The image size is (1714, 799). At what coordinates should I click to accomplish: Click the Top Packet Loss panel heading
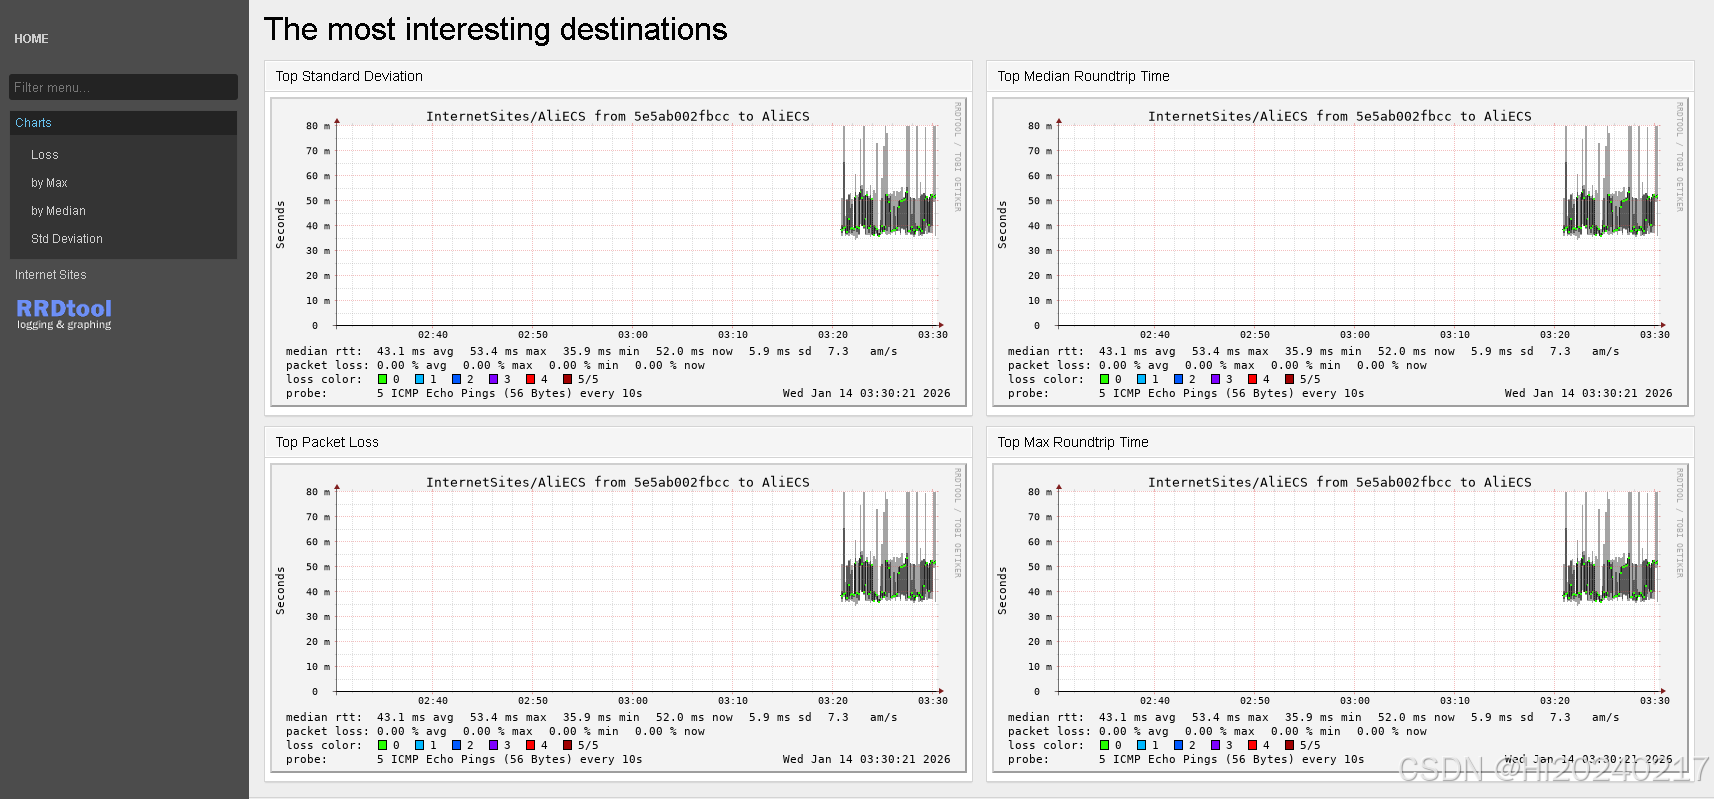point(327,442)
